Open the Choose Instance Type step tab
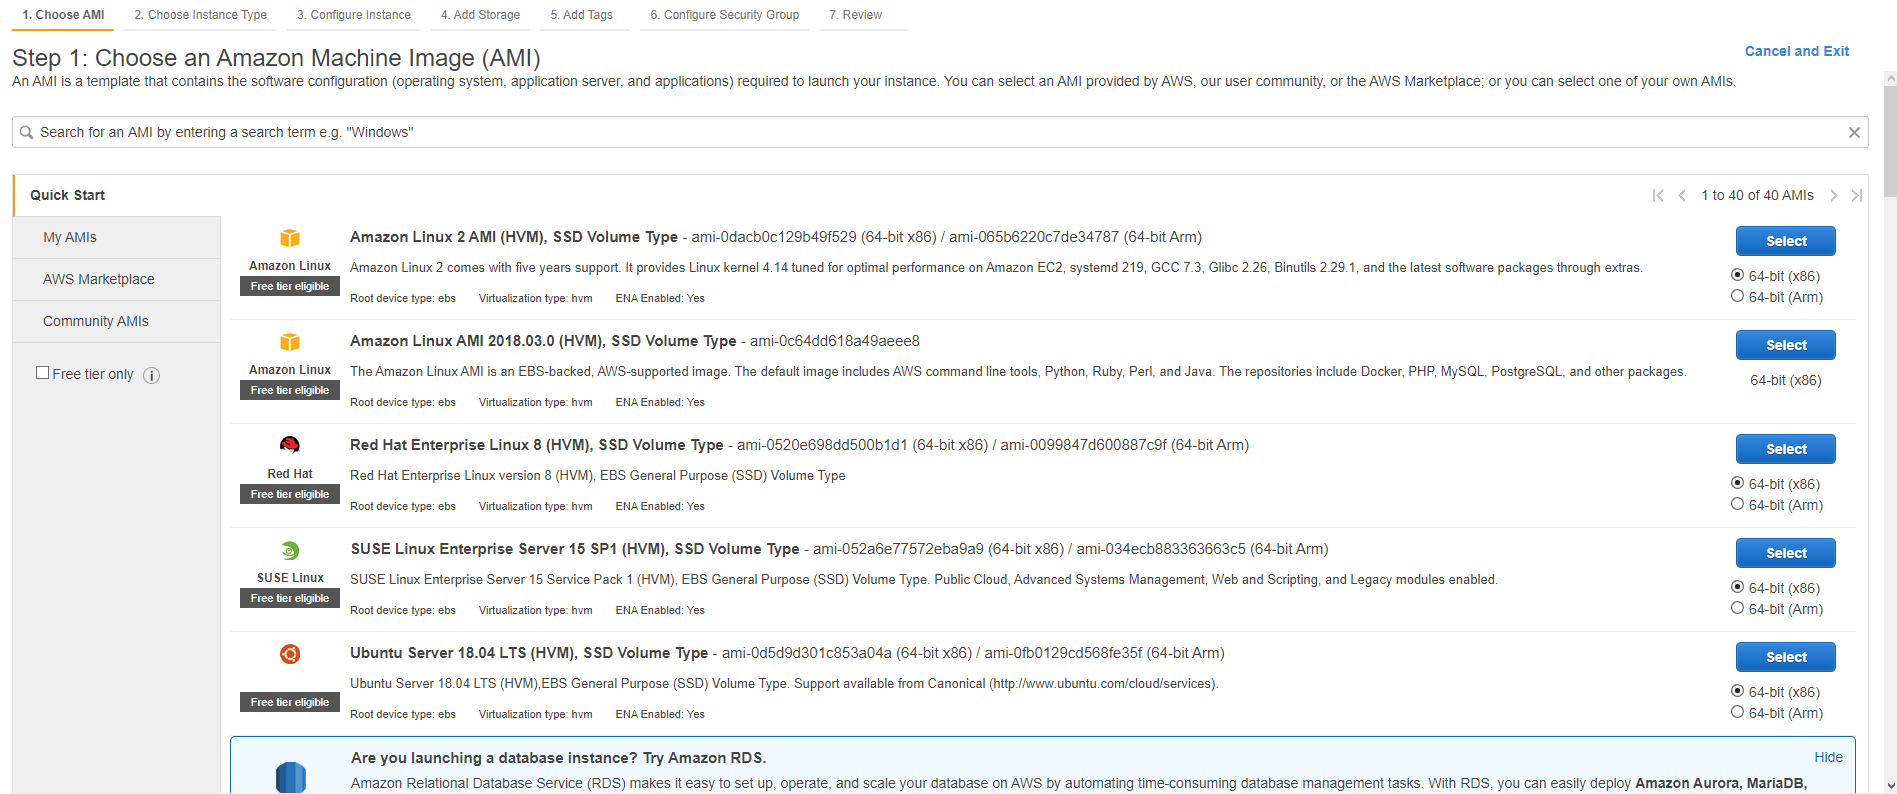The width and height of the screenshot is (1897, 794). 200,15
